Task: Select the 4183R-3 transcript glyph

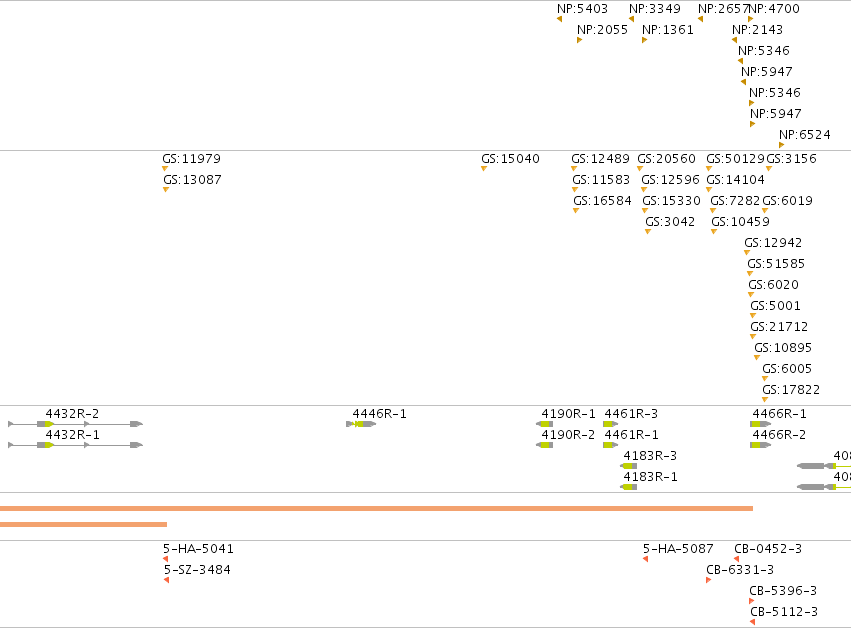Action: [628, 466]
